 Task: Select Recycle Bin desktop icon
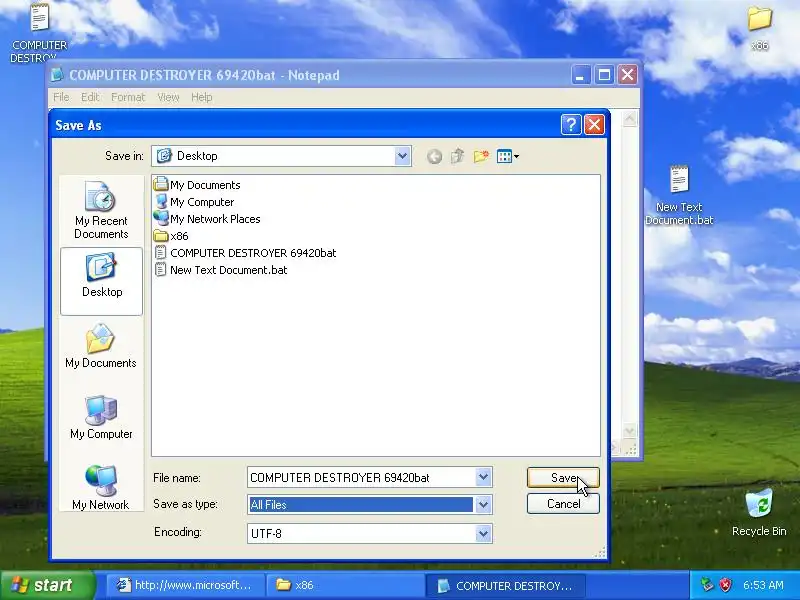point(759,513)
